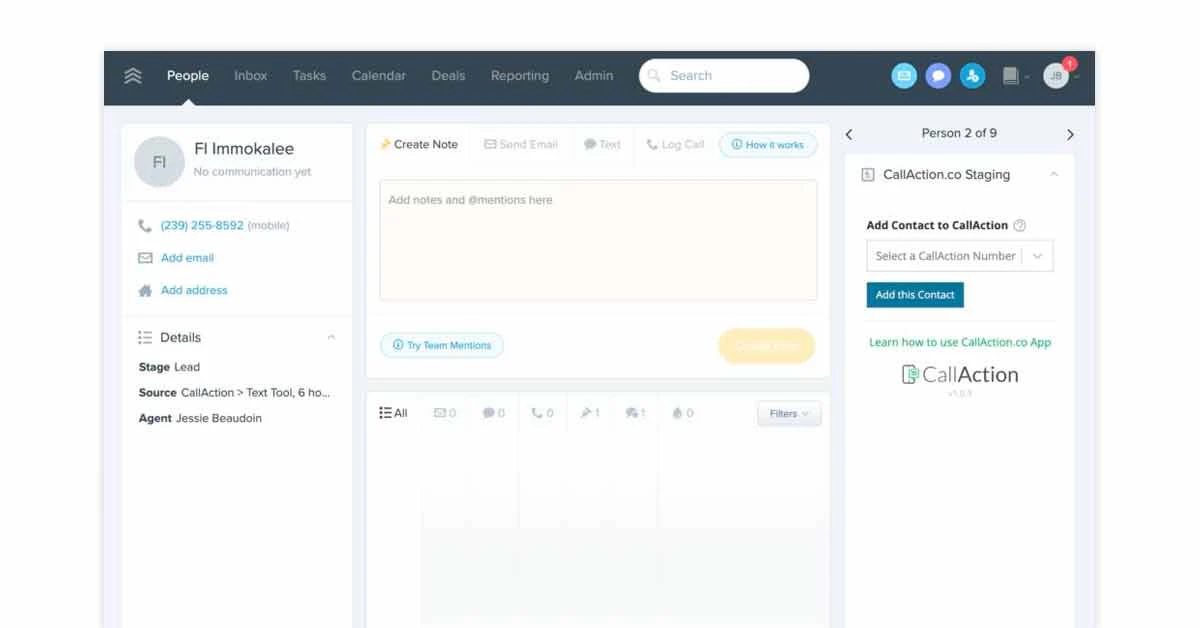Click the Add this Contact button
This screenshot has height=628, width=1200.
(915, 294)
